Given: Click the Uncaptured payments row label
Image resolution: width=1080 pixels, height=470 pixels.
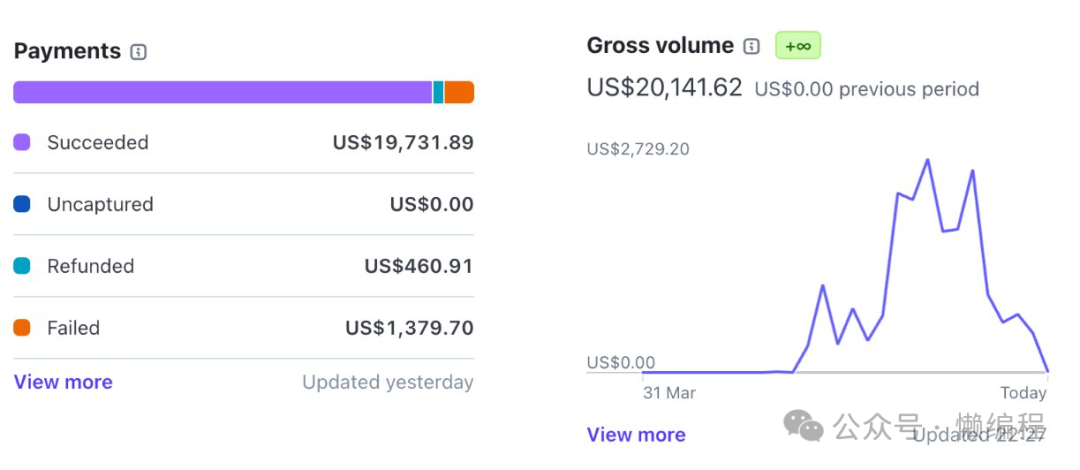Looking at the screenshot, I should coord(100,205).
